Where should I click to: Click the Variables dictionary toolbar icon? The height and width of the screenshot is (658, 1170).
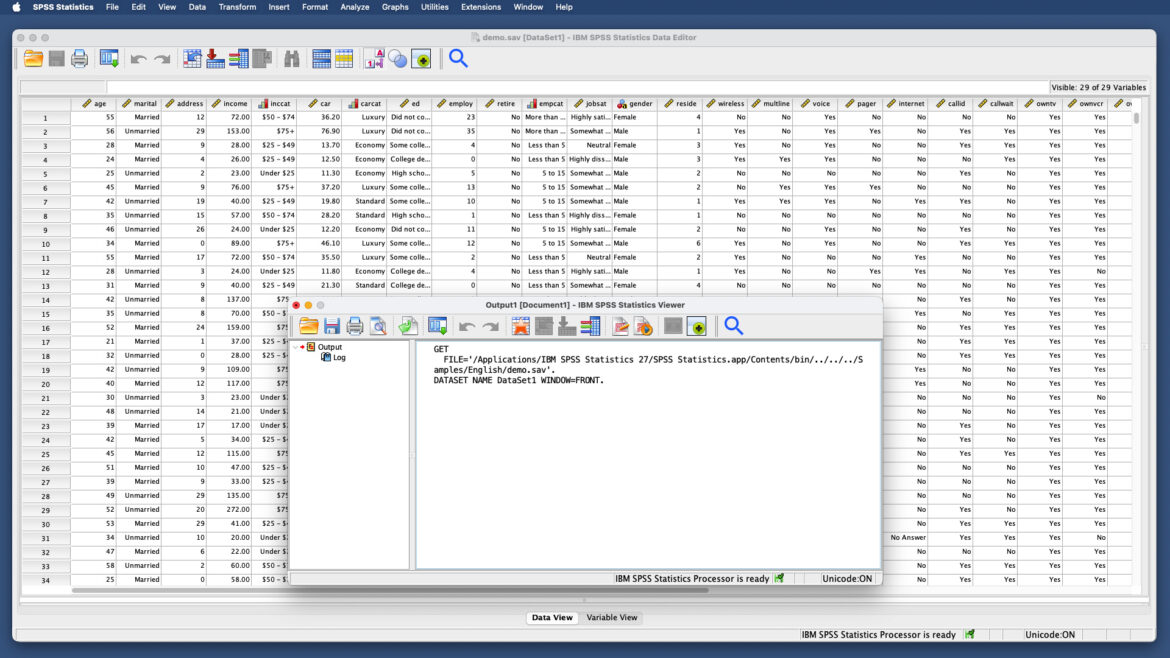240,58
